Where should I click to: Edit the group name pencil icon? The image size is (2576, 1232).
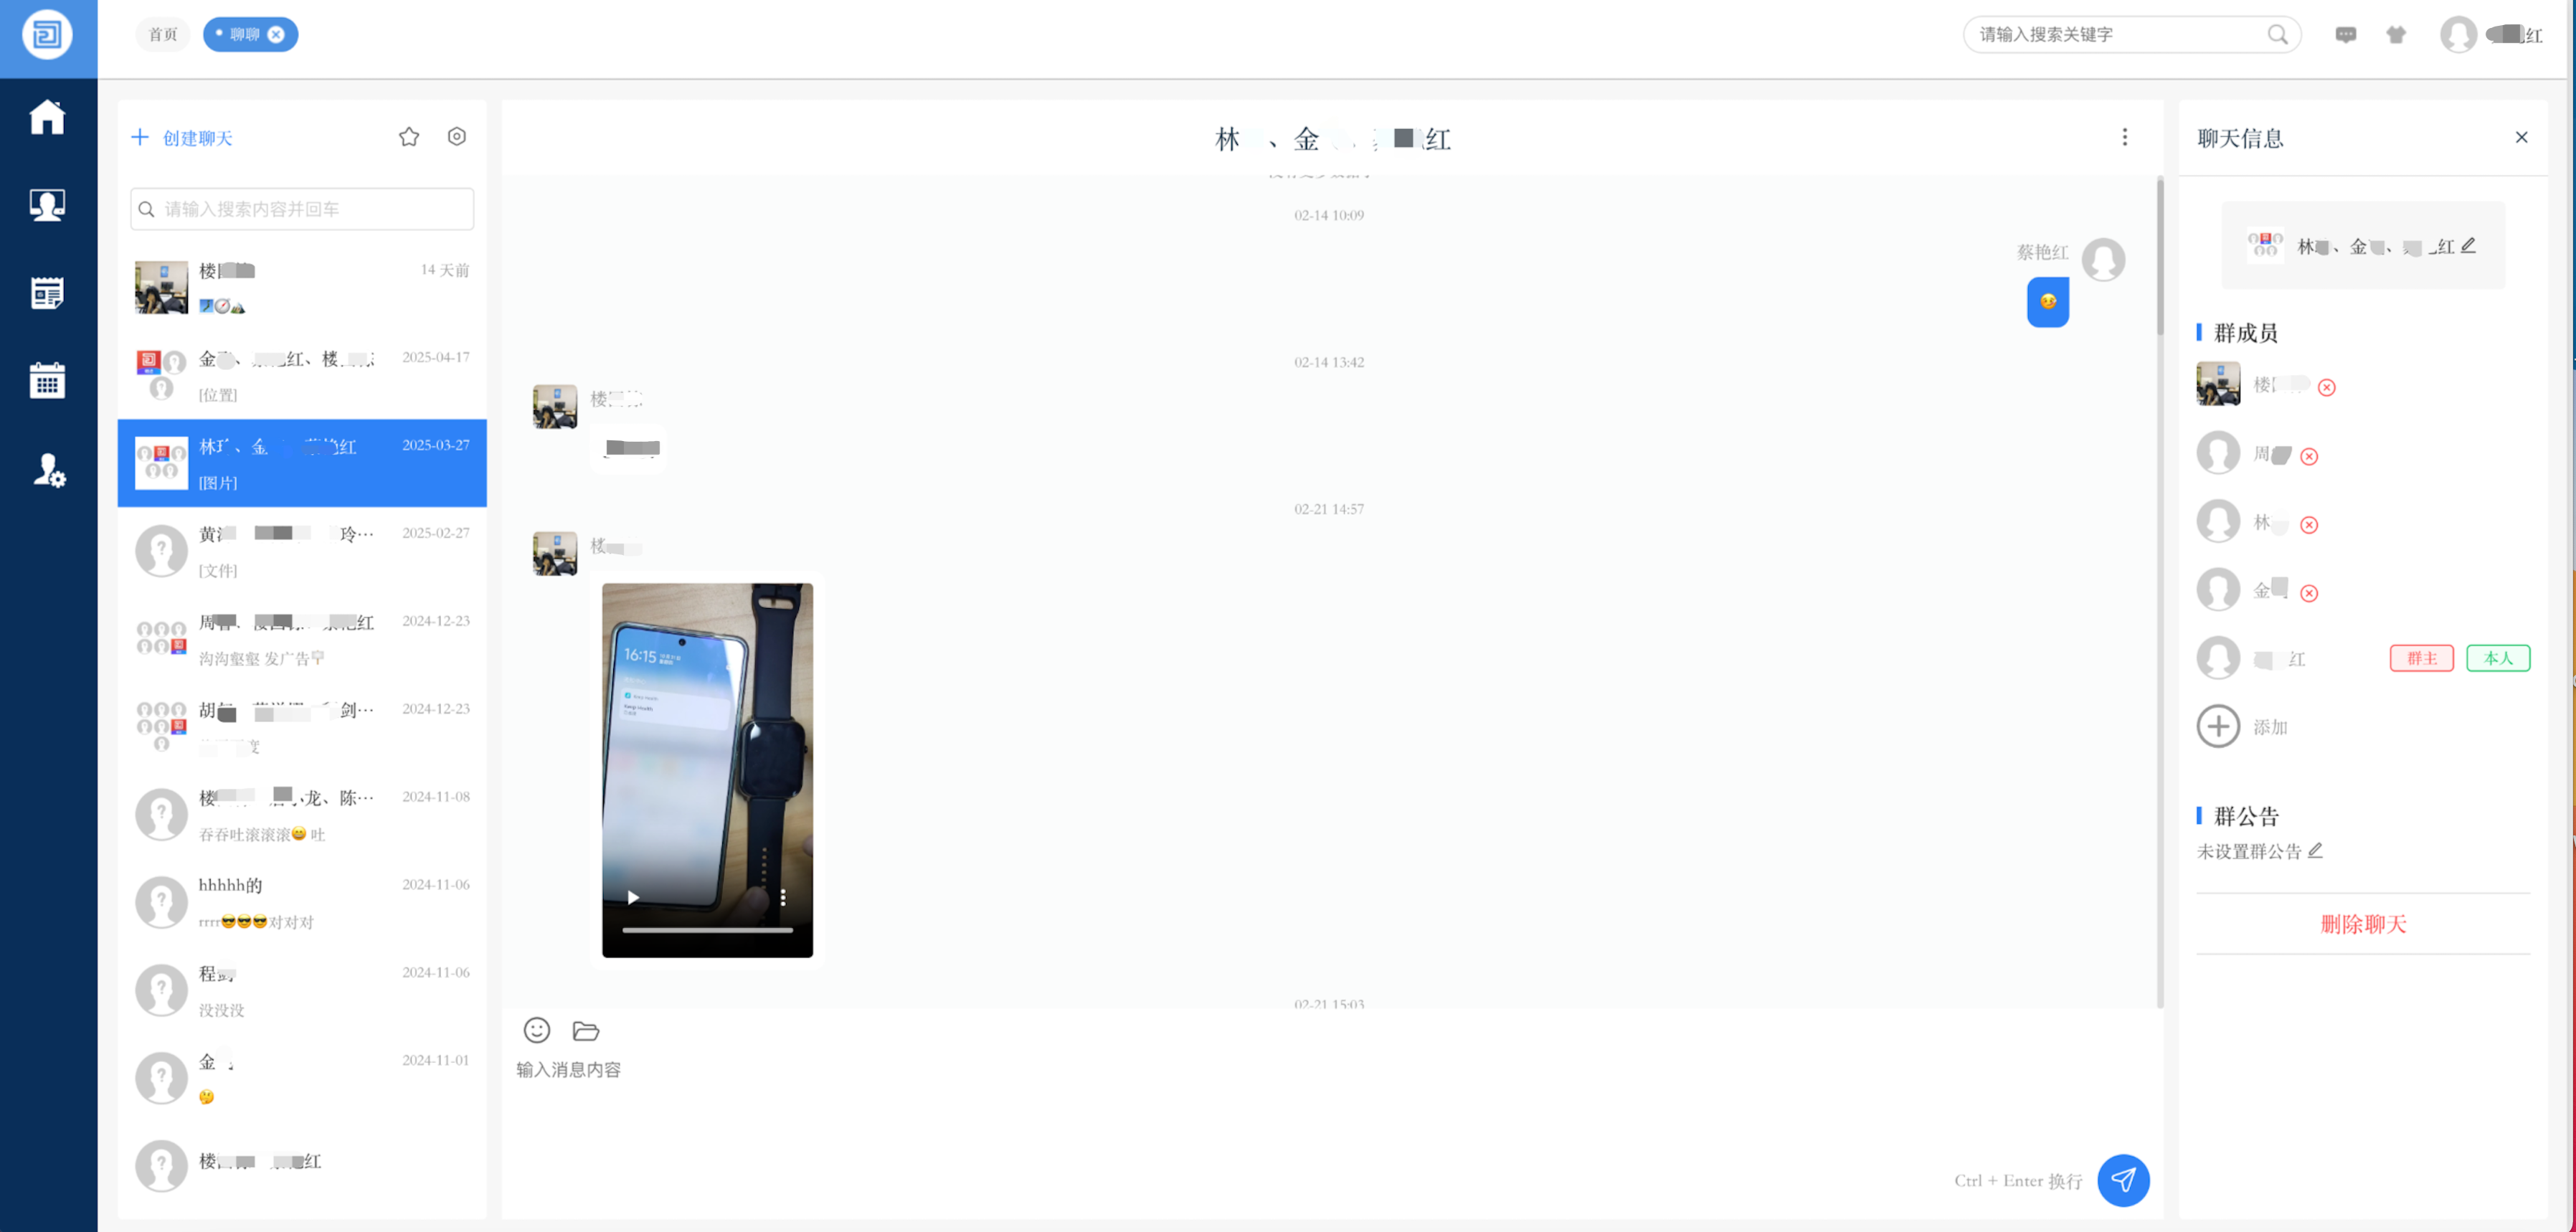[x=2468, y=245]
